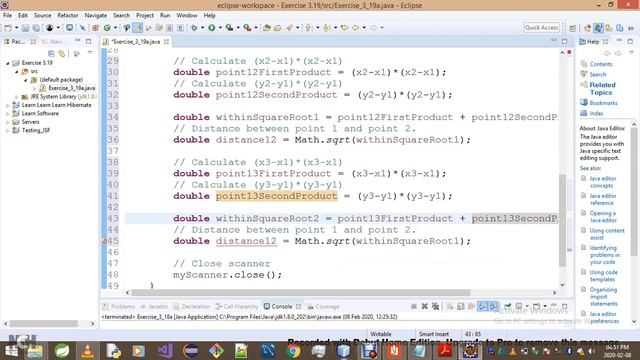
Task: Select the Exercise_3_19a.java editor tab
Action: coord(136,42)
